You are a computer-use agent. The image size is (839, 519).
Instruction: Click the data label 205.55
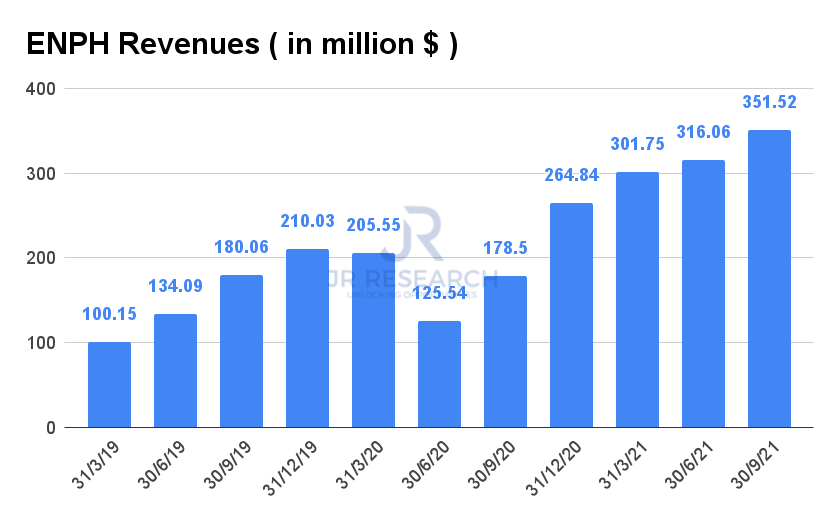373,225
